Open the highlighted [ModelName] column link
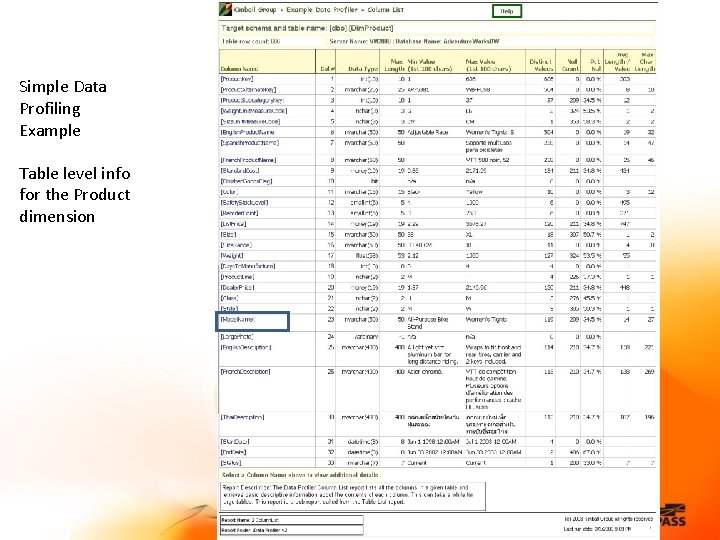This screenshot has width=720, height=540. (x=237, y=320)
